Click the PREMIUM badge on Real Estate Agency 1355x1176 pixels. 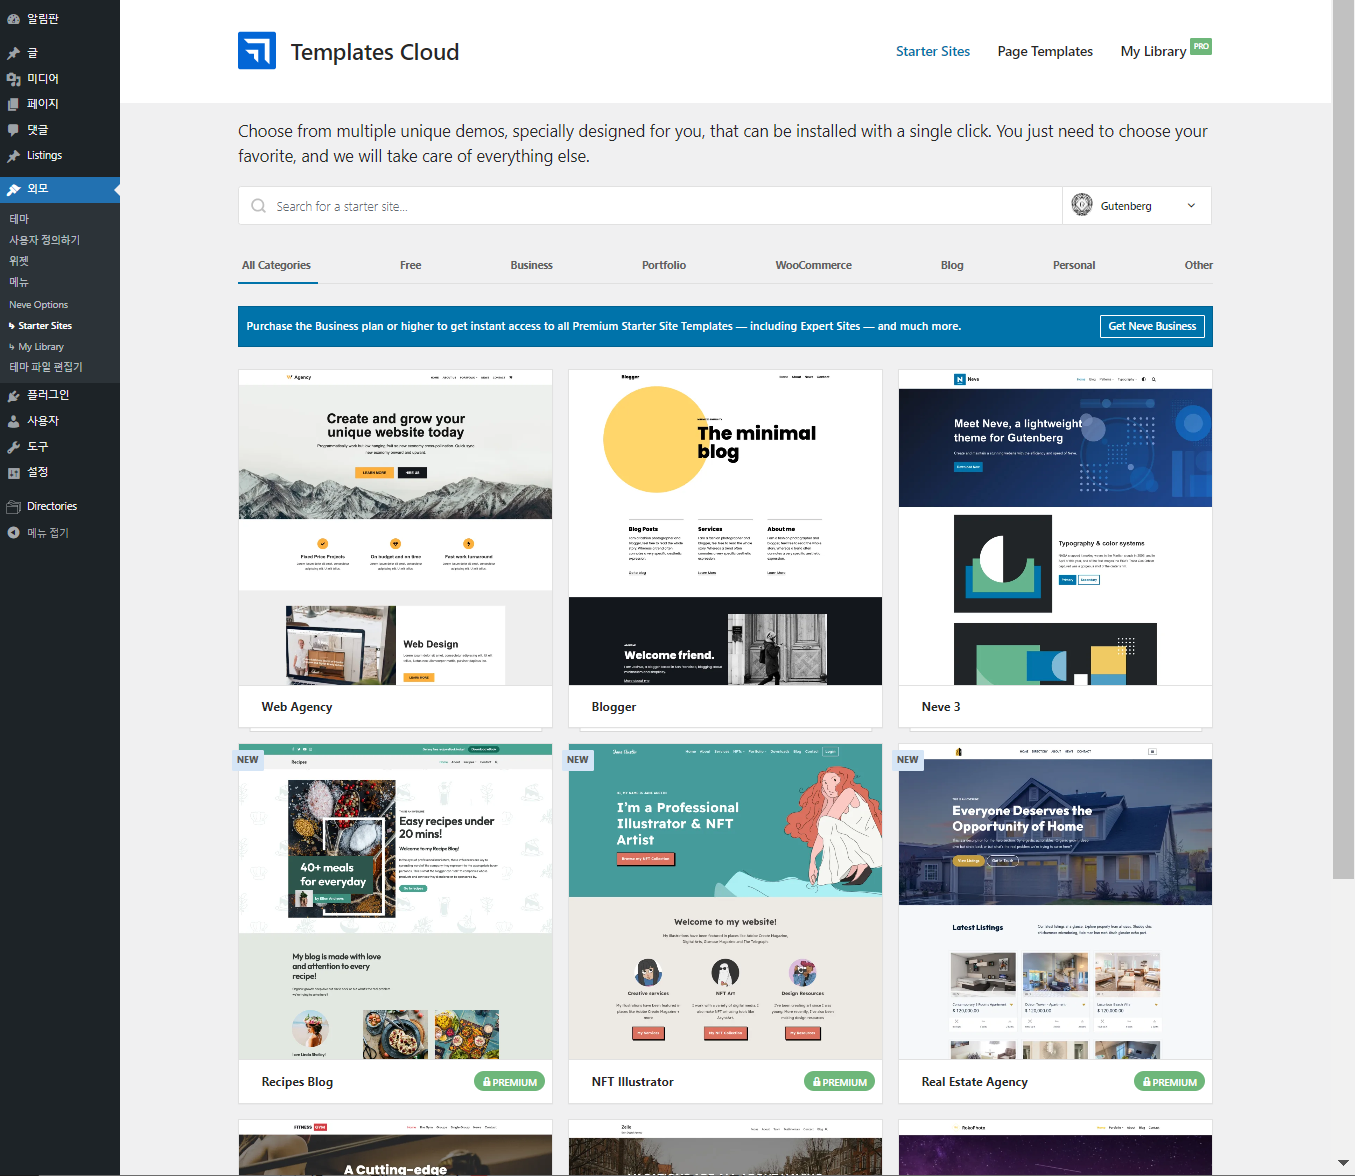[1170, 1082]
